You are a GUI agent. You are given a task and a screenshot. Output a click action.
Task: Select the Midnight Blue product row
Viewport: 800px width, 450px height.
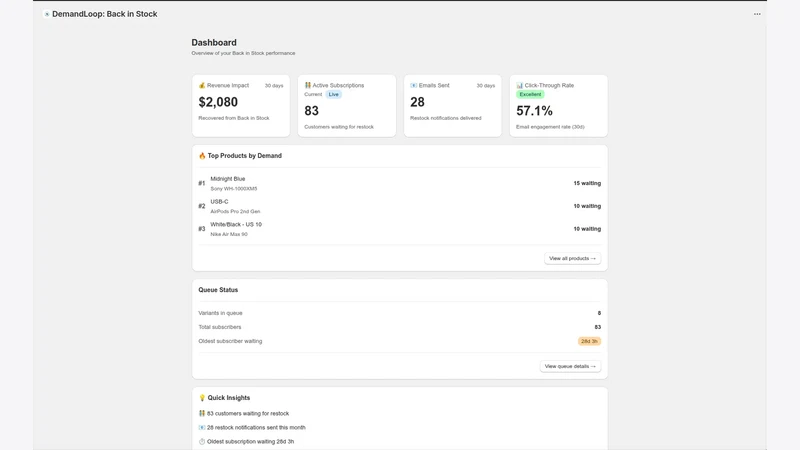point(399,183)
